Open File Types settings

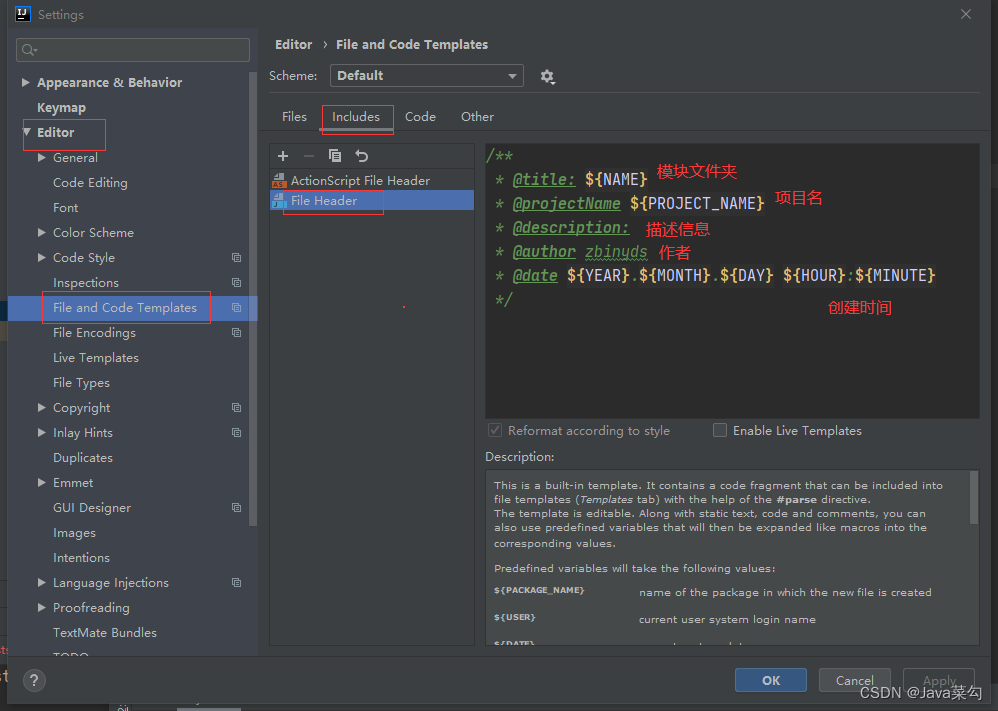(81, 383)
